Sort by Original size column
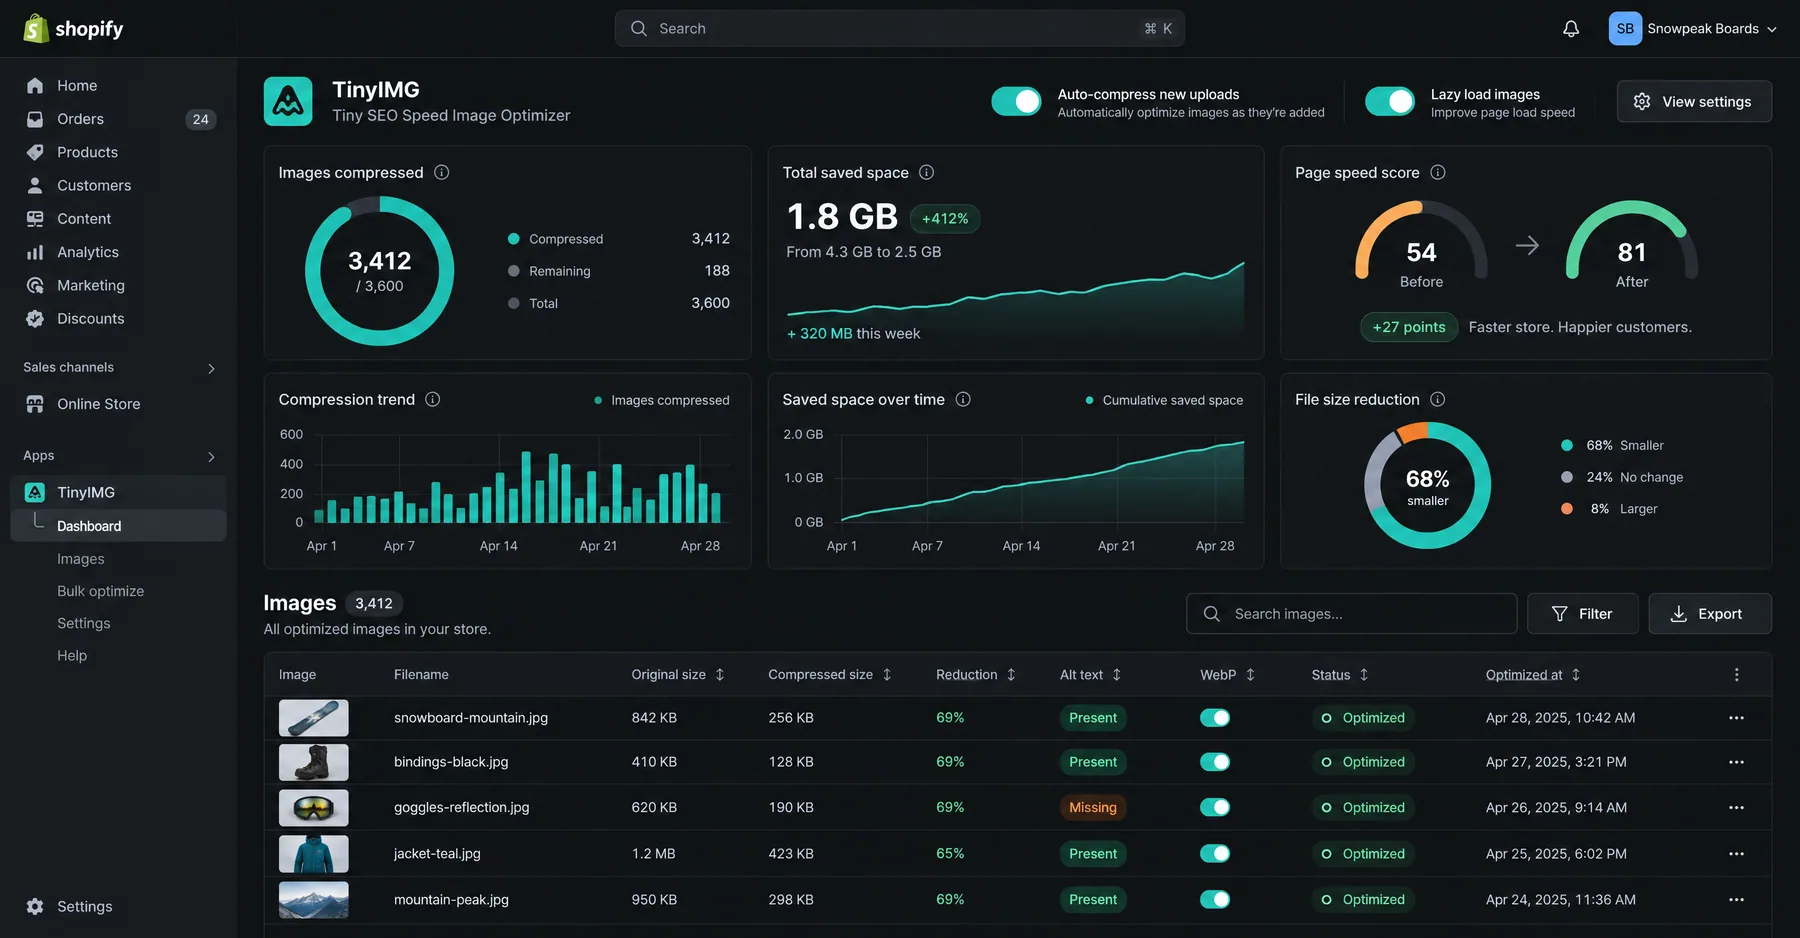The height and width of the screenshot is (938, 1800). [678, 675]
